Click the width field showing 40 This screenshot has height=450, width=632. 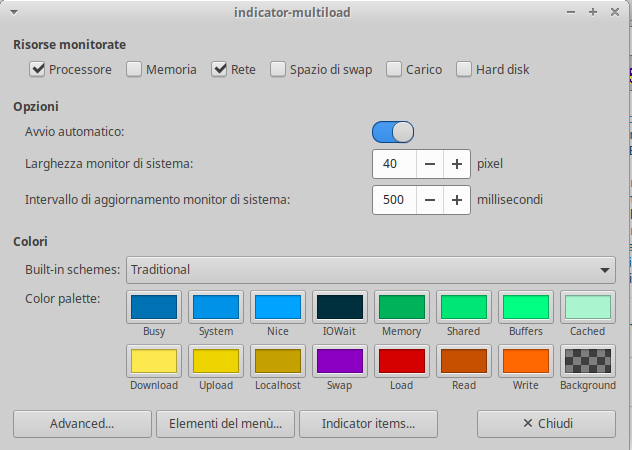coord(395,164)
